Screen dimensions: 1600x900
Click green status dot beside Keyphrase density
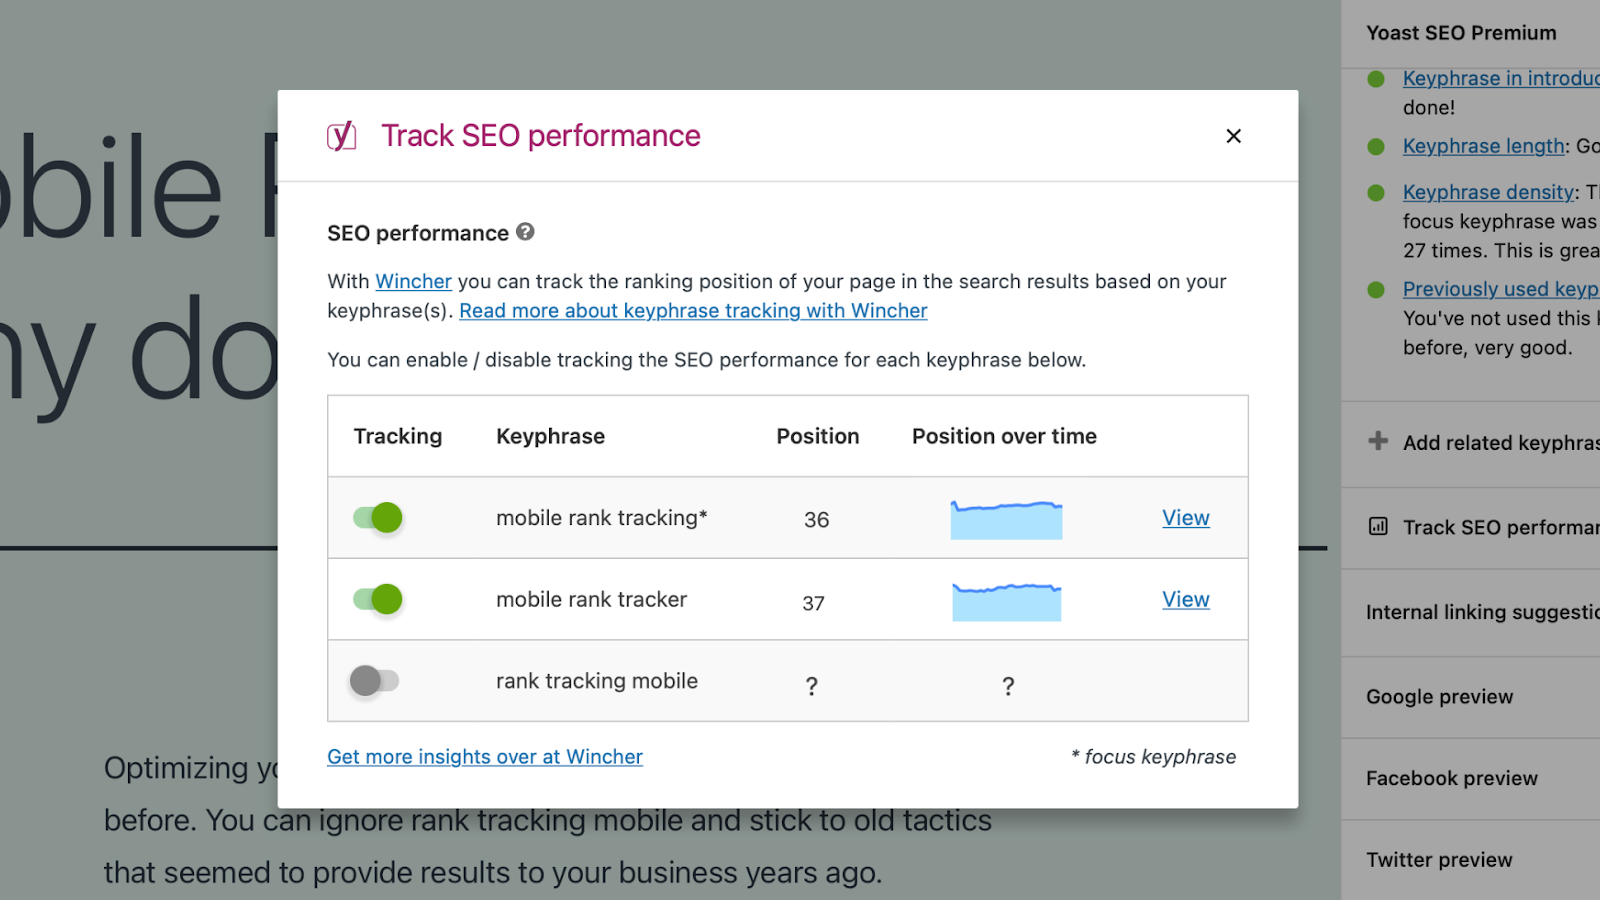(x=1376, y=193)
